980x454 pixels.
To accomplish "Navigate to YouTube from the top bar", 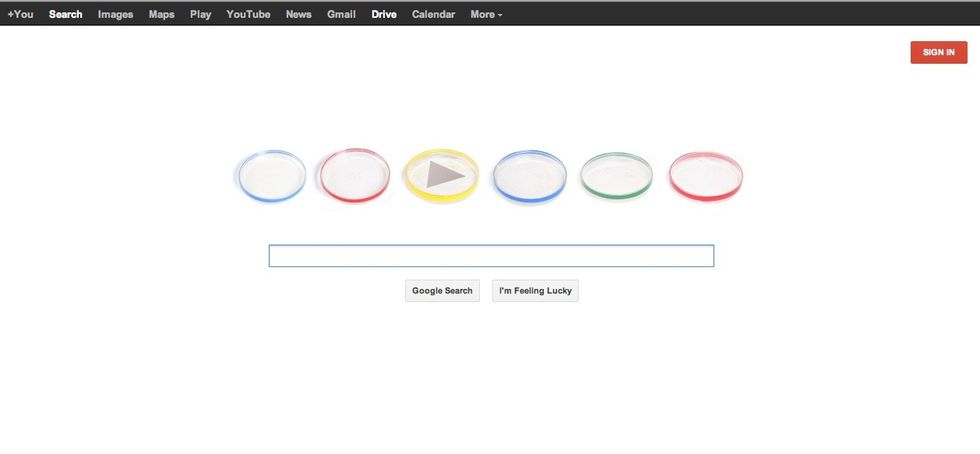I will (x=248, y=14).
